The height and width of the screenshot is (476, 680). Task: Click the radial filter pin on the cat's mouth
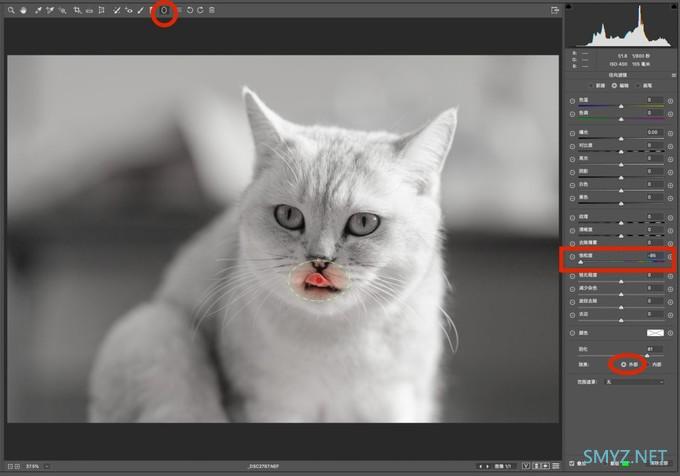click(x=318, y=280)
